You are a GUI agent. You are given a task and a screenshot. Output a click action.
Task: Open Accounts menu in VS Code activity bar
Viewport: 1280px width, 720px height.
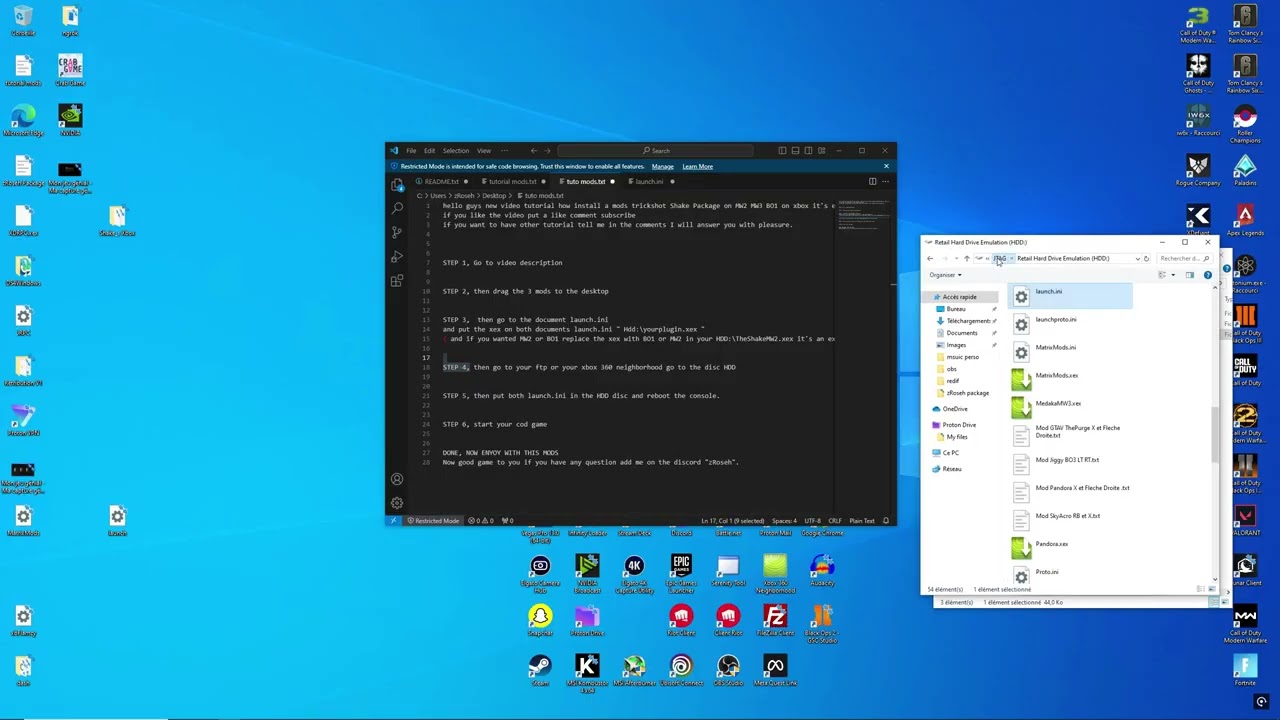coord(397,479)
